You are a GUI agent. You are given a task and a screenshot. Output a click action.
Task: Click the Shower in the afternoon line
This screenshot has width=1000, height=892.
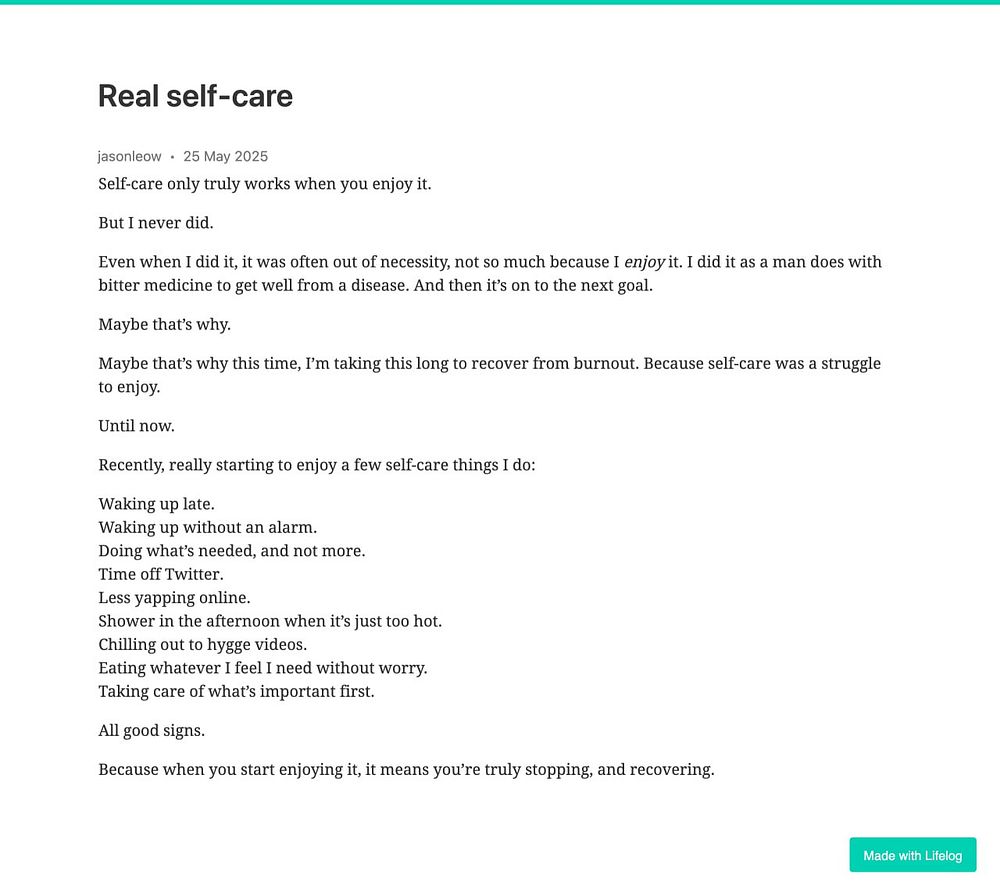point(270,621)
